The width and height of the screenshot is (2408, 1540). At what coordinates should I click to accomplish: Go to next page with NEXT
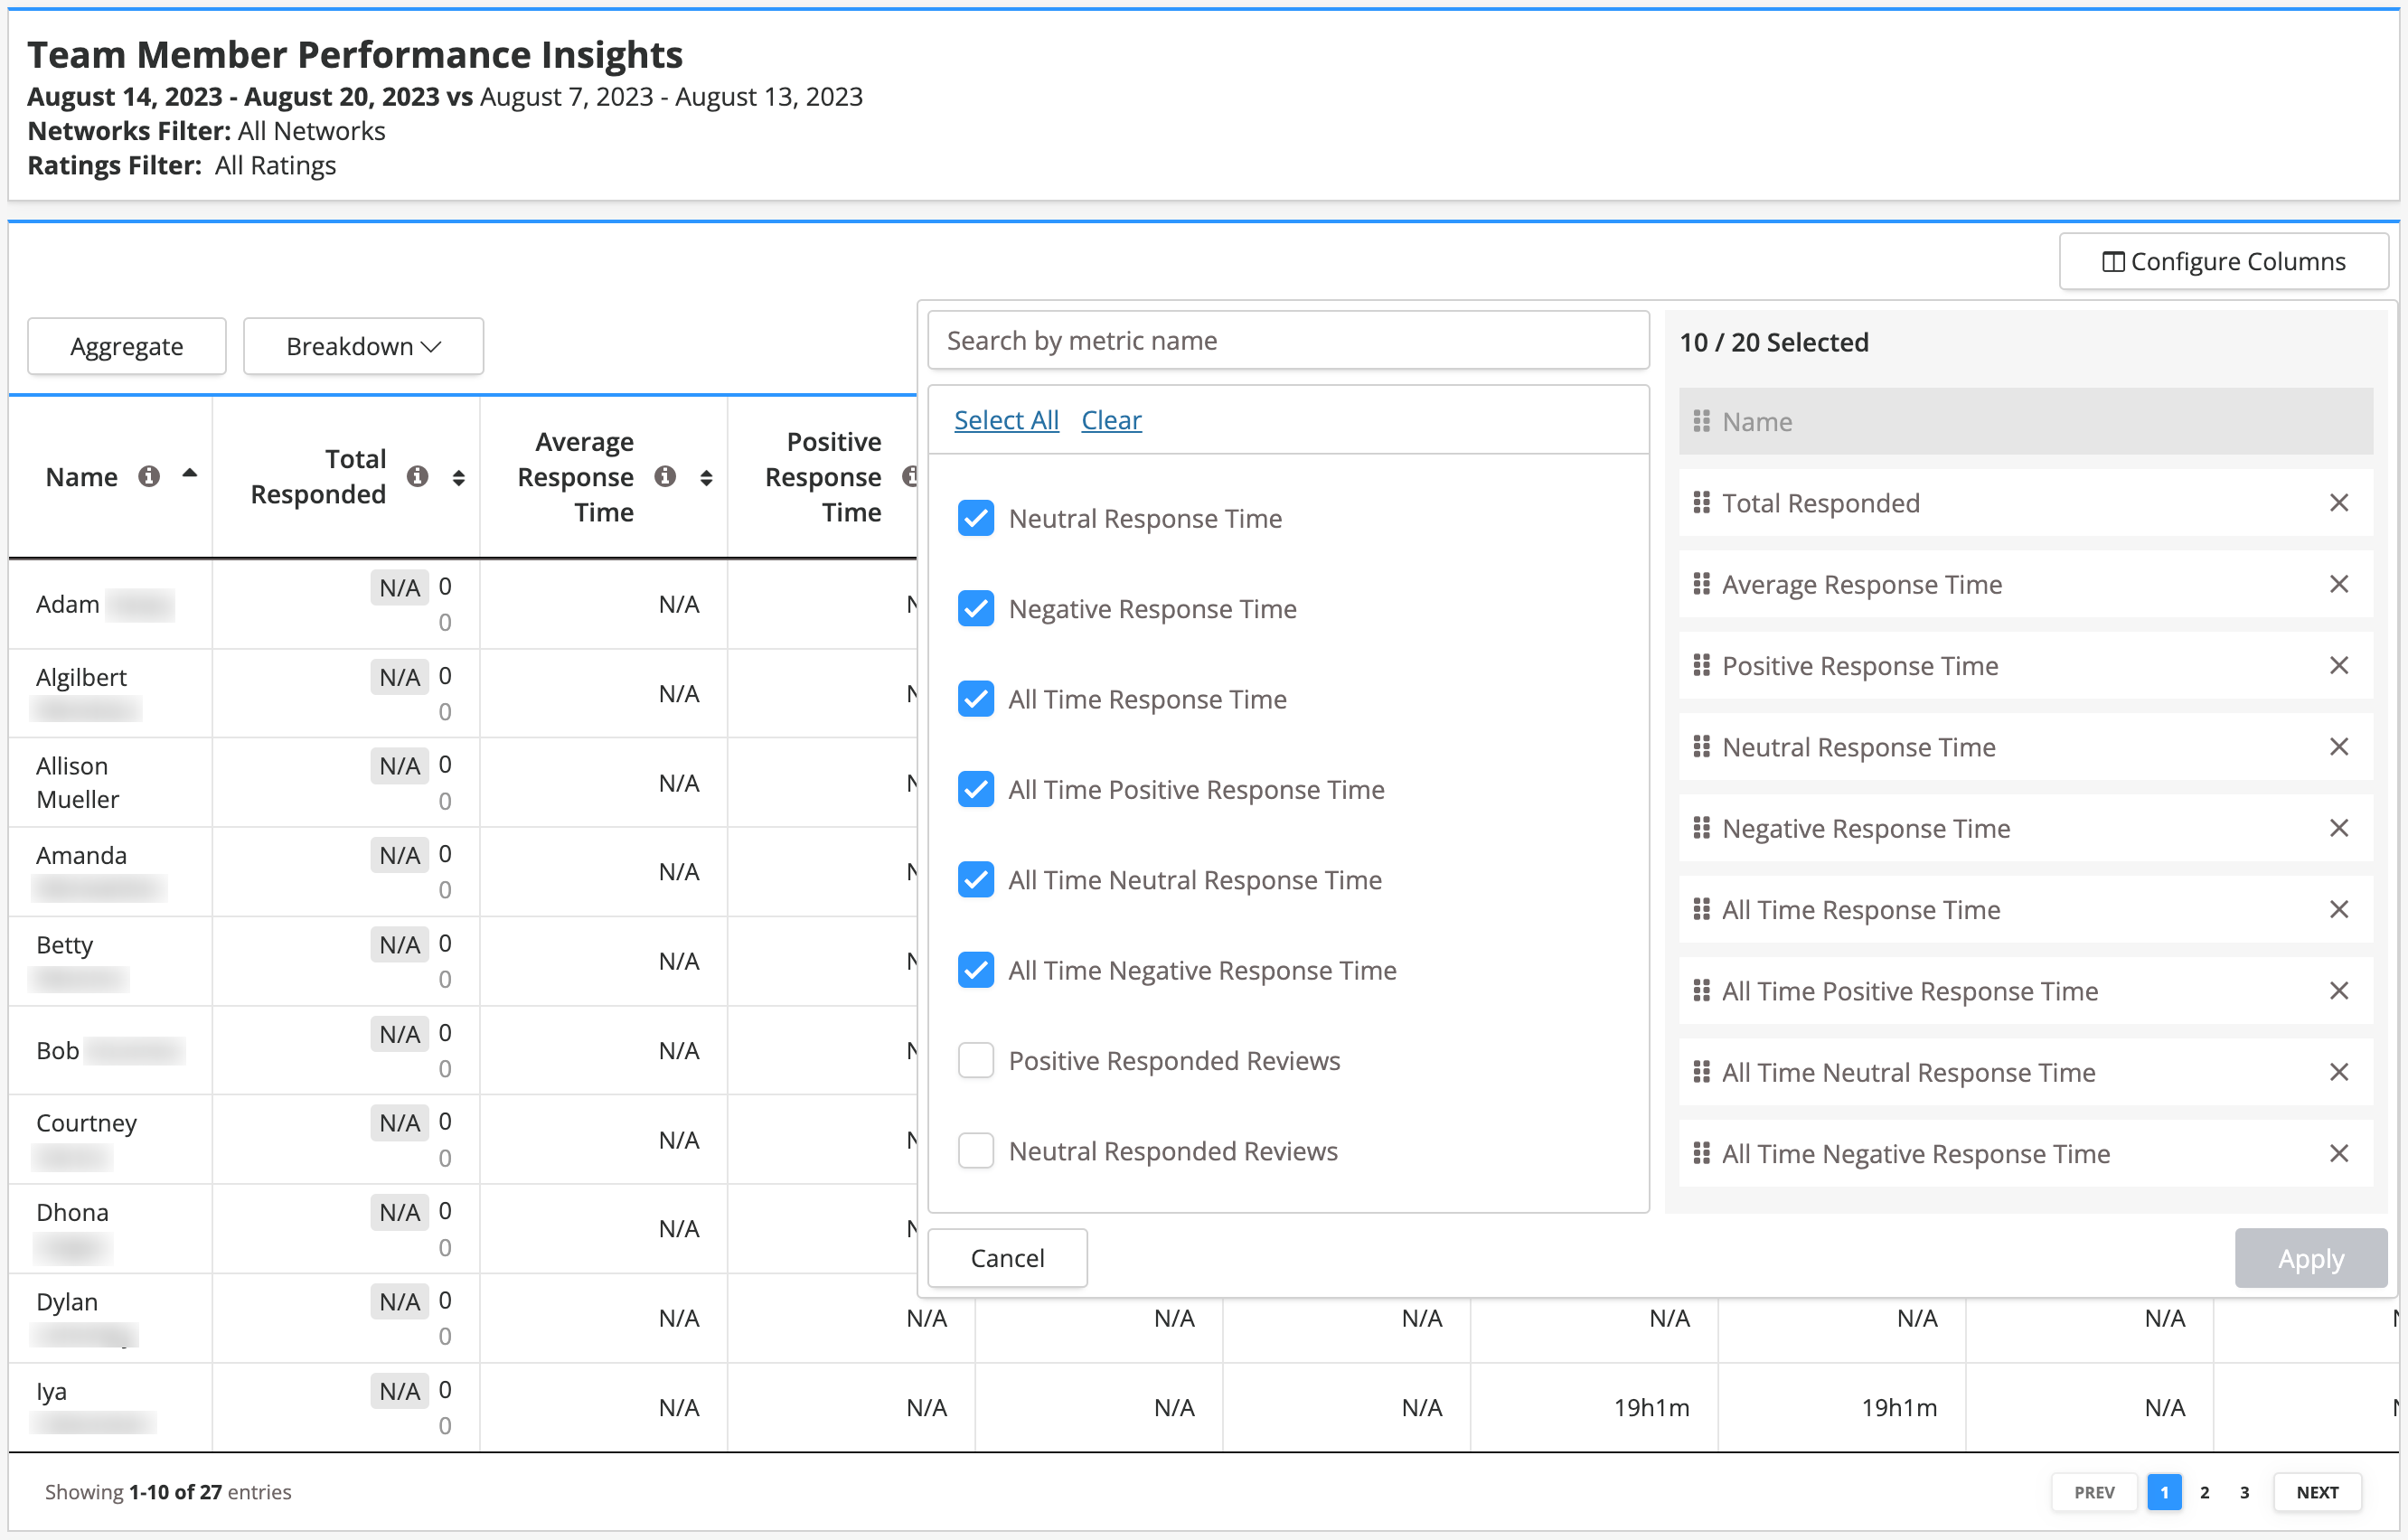pos(2317,1492)
